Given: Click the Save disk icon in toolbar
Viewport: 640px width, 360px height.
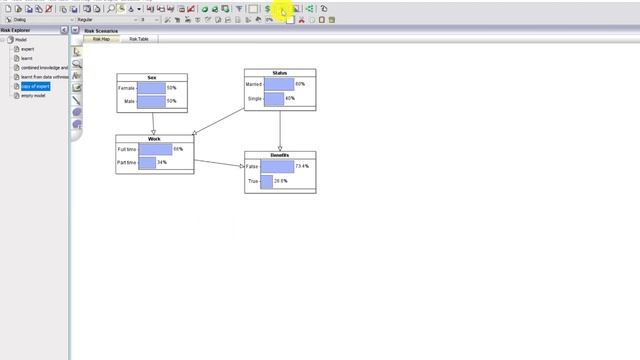Looking at the screenshot, I should pos(29,9).
